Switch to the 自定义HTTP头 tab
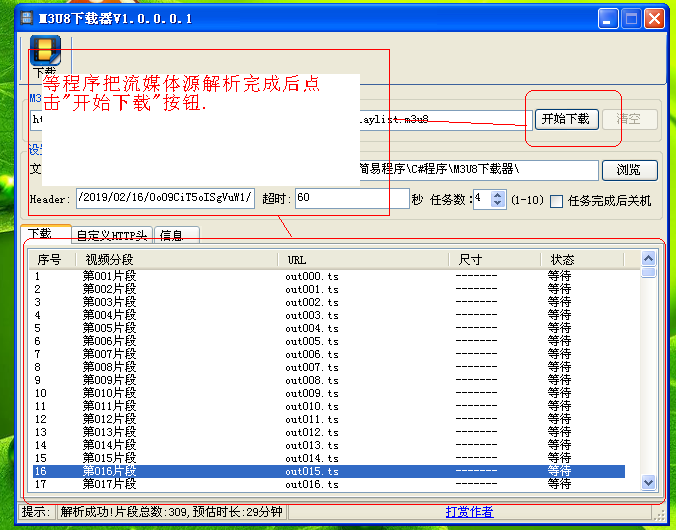 point(111,235)
